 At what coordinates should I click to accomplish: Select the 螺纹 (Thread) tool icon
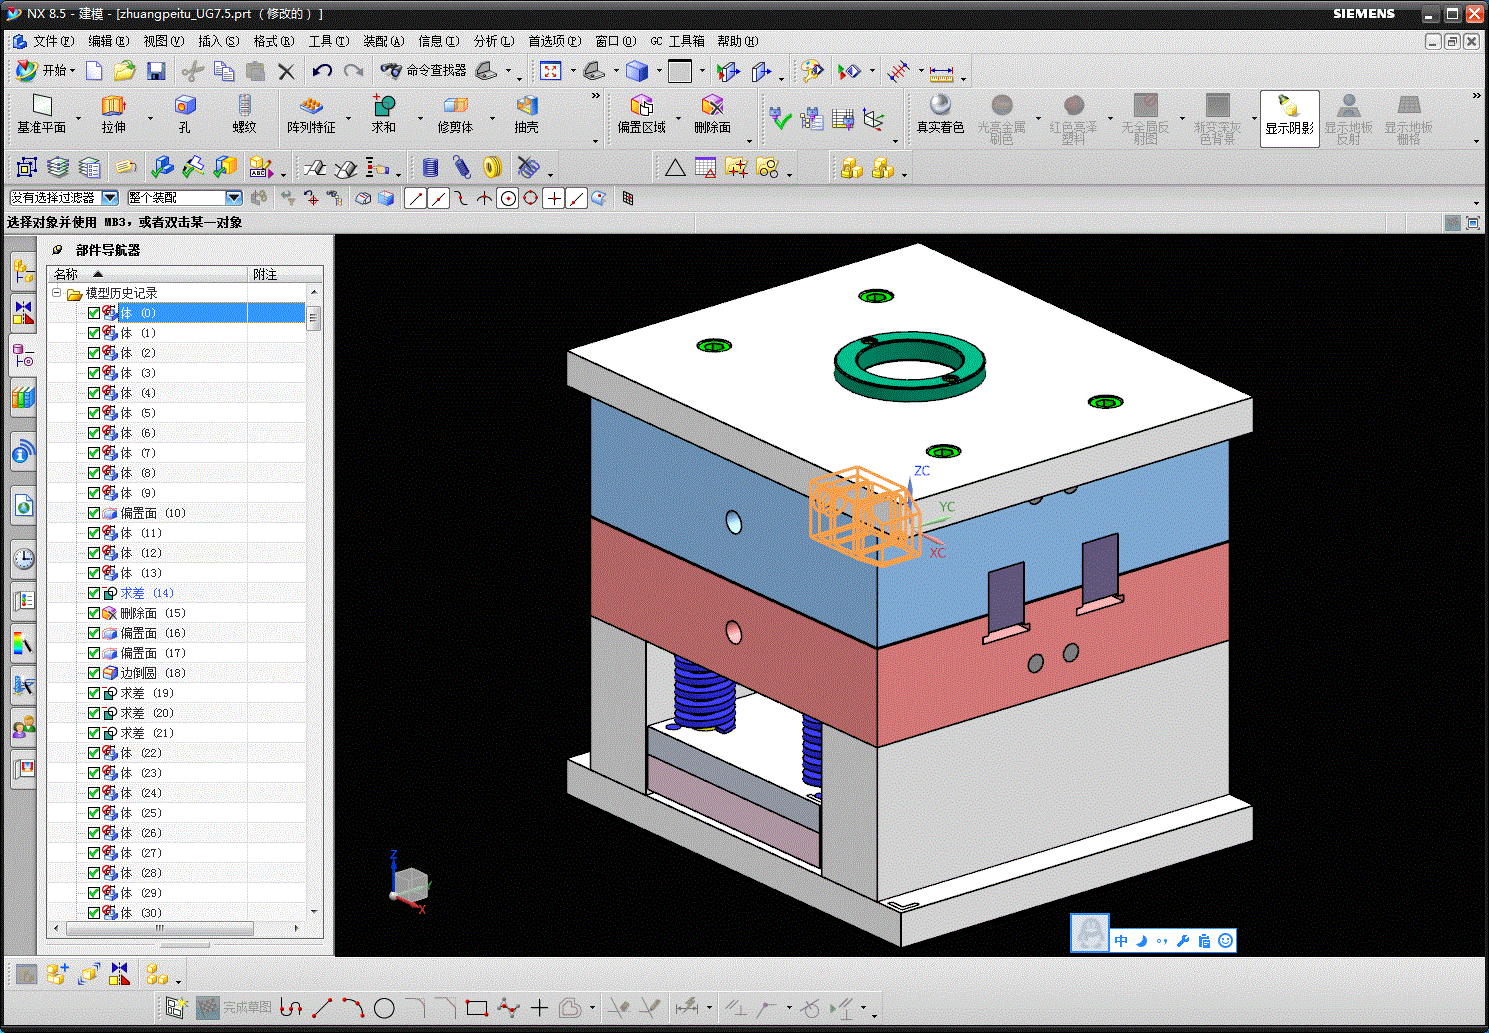tap(245, 105)
